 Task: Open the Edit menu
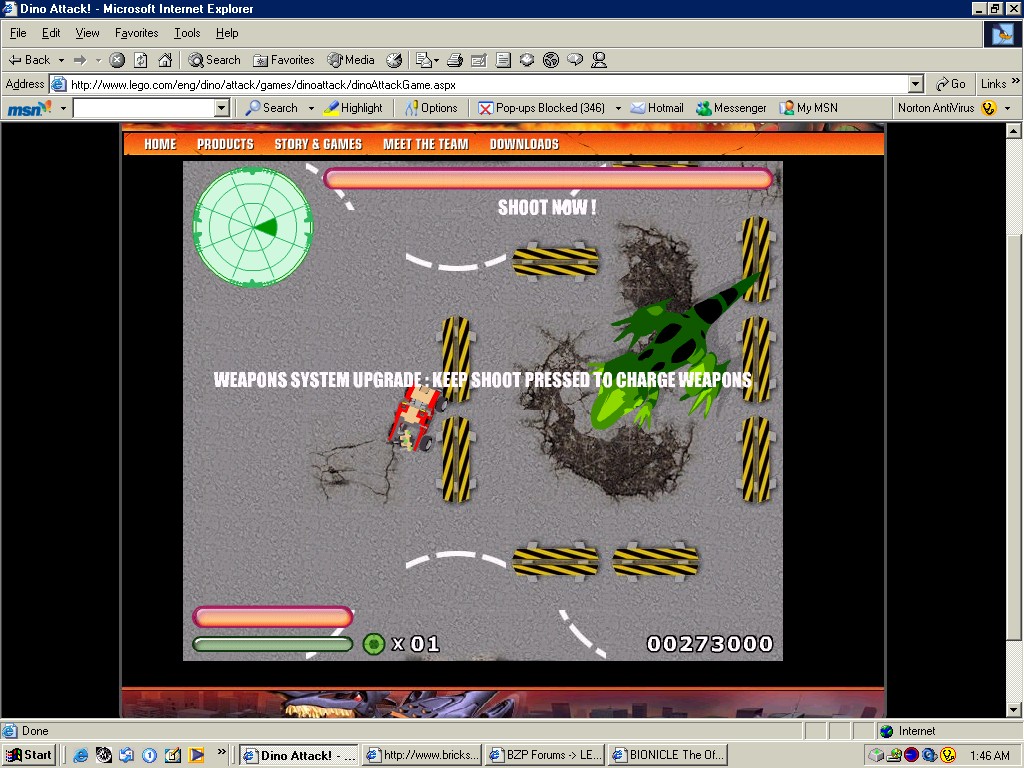pos(51,33)
